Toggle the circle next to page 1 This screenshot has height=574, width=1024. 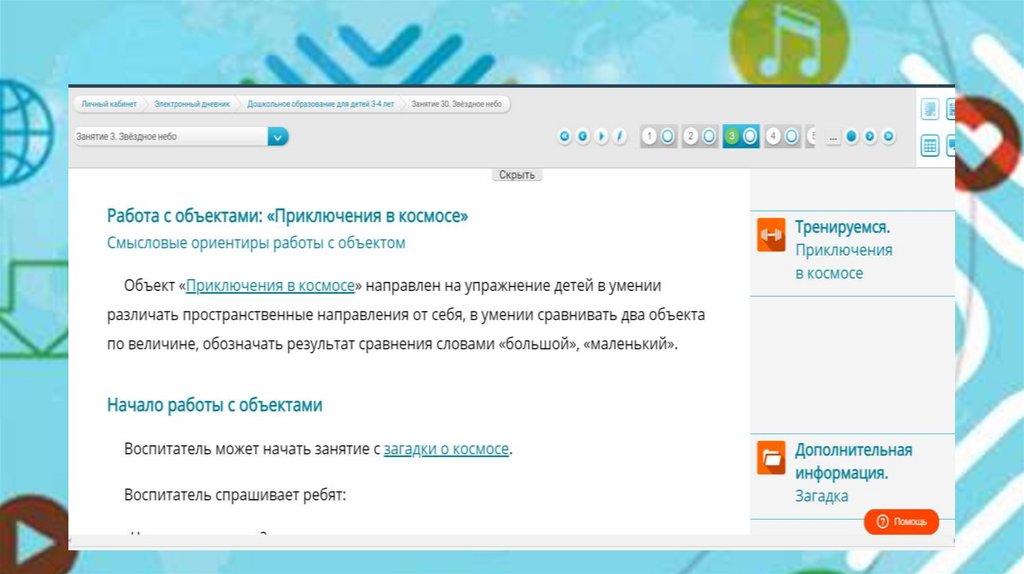[x=668, y=137]
